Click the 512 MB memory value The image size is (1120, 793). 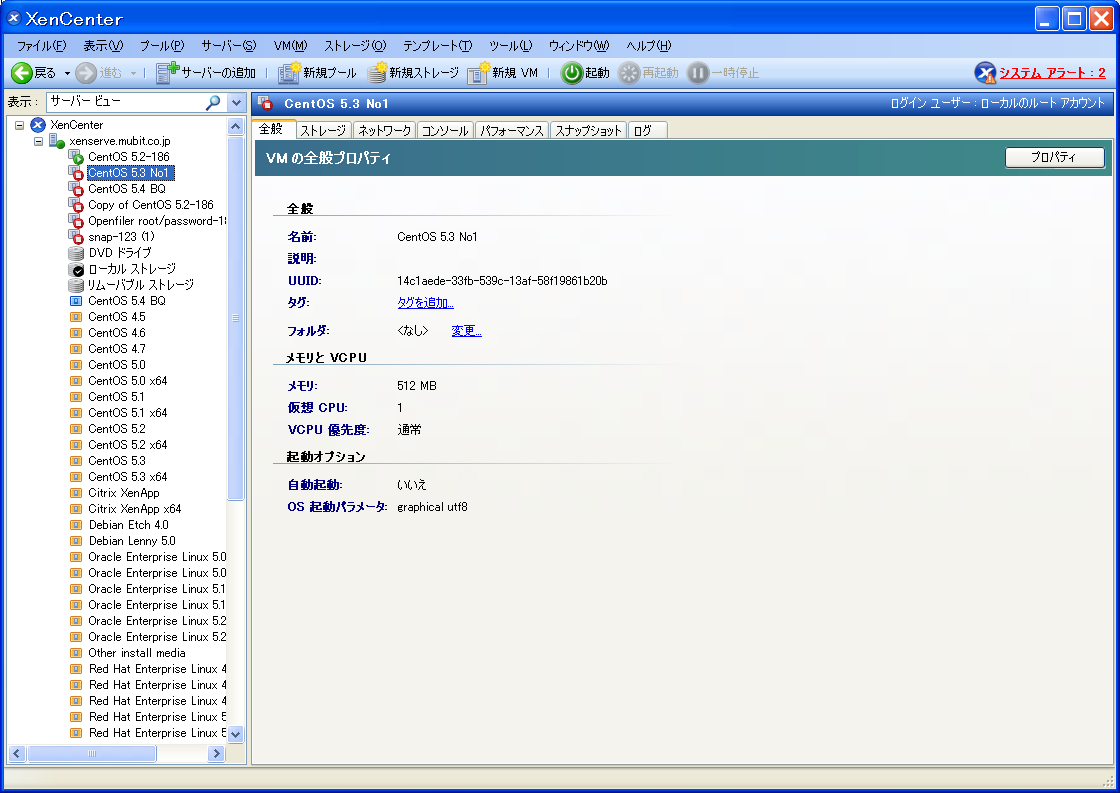[417, 386]
